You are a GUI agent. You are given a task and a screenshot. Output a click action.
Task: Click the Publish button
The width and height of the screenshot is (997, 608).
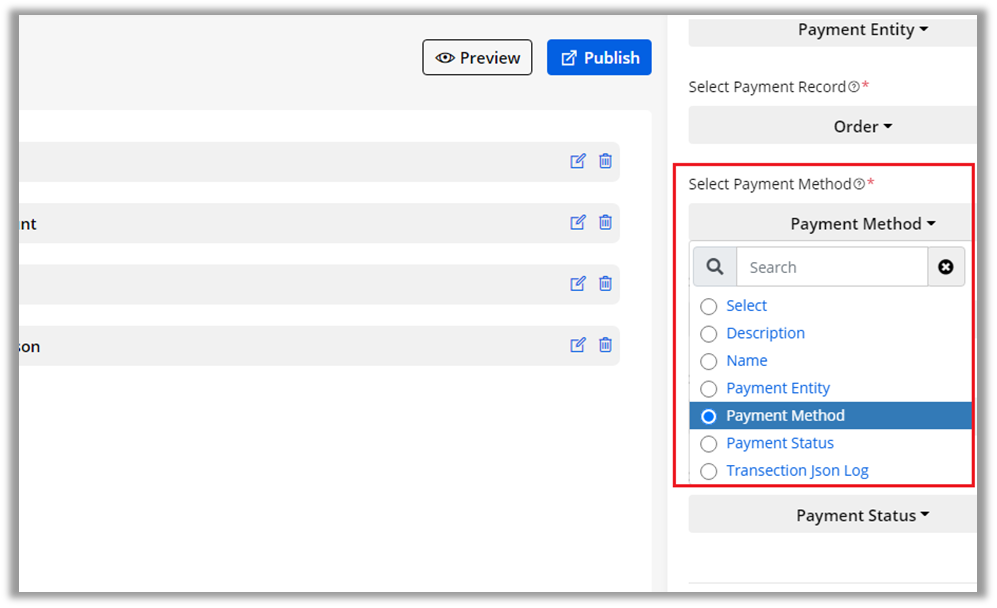[599, 58]
